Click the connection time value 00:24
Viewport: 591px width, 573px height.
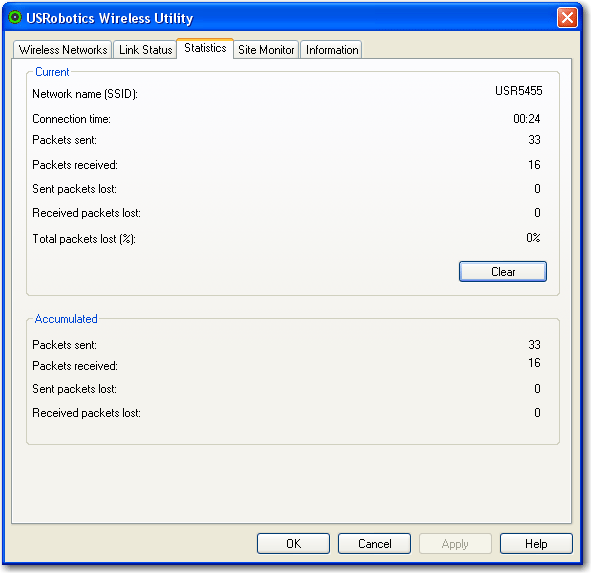click(527, 119)
